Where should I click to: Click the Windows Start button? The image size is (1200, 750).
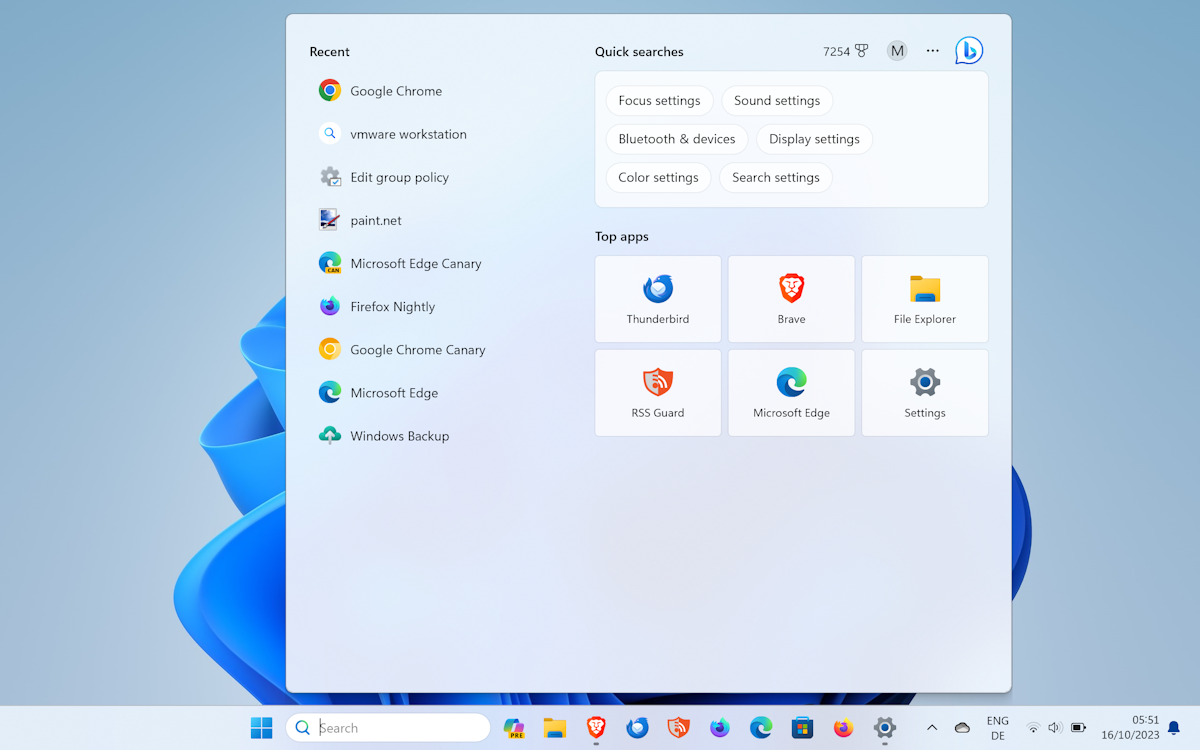(x=261, y=727)
